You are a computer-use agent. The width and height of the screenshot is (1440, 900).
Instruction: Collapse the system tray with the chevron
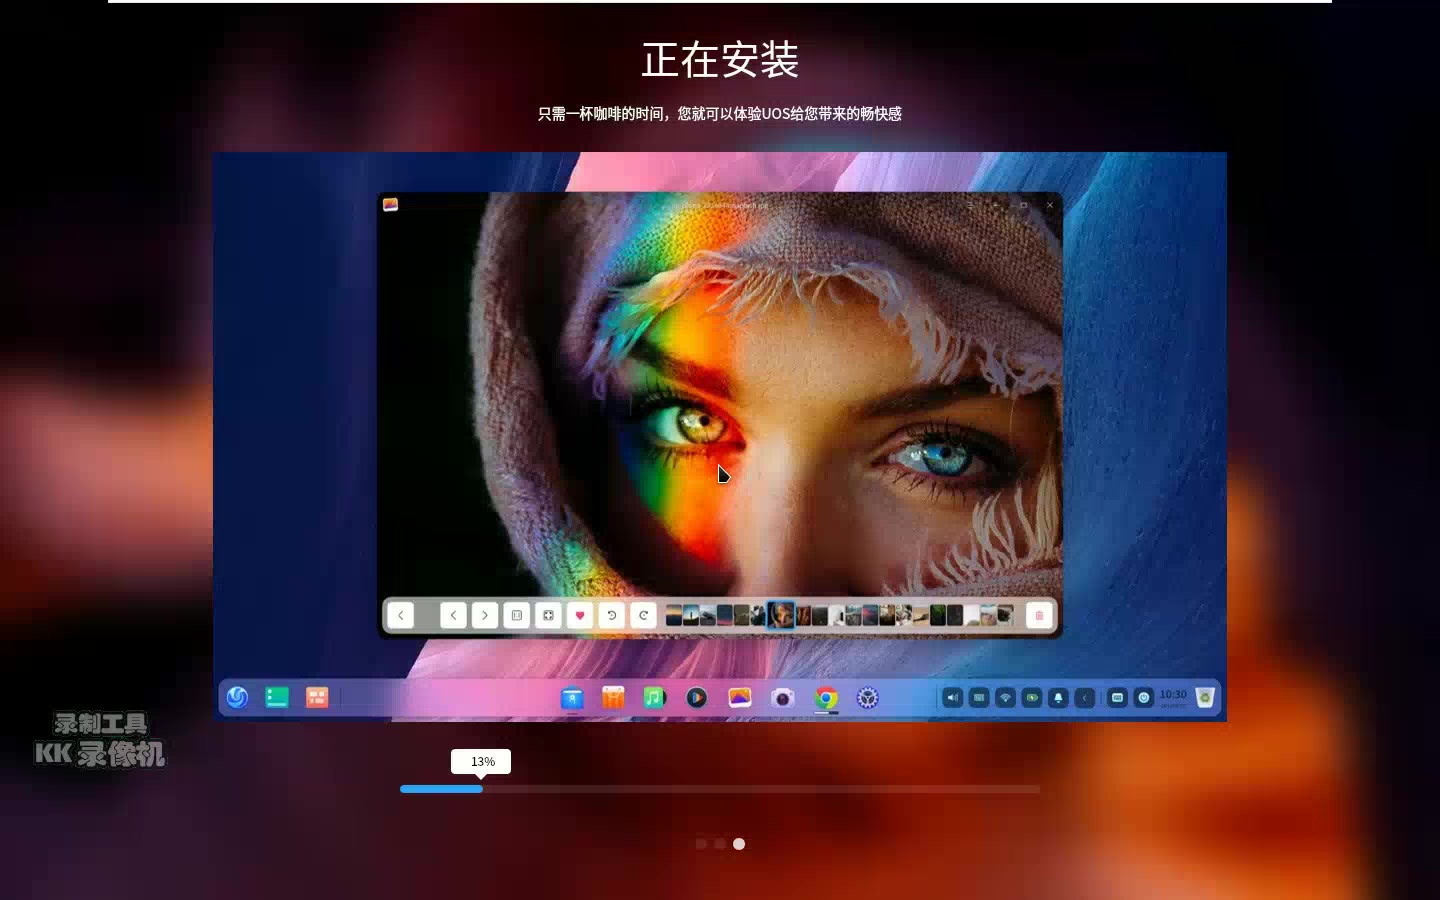(1083, 698)
